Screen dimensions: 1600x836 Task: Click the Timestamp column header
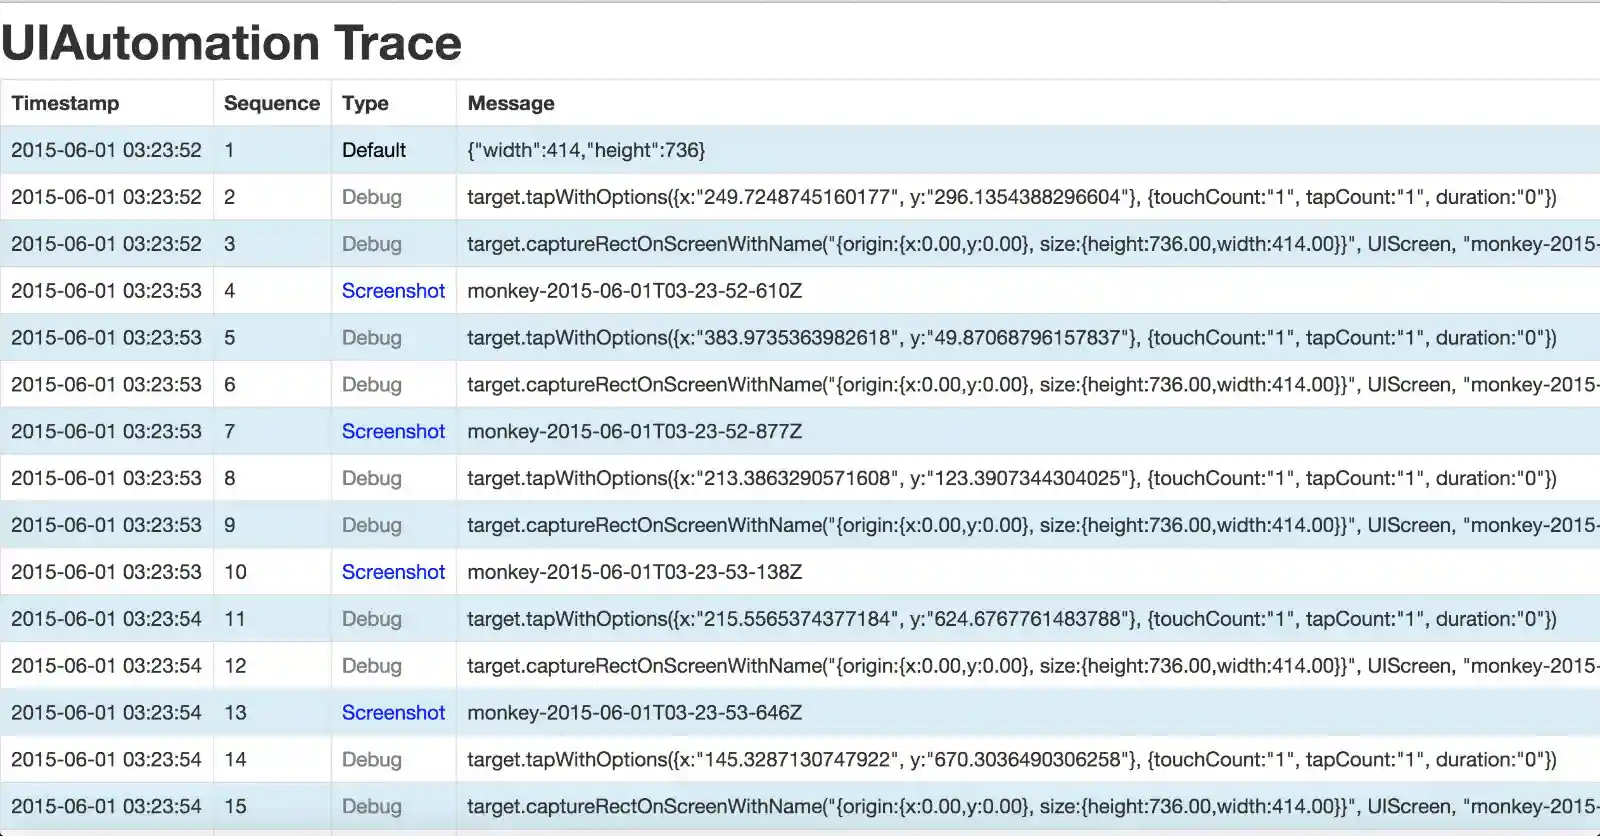[65, 103]
